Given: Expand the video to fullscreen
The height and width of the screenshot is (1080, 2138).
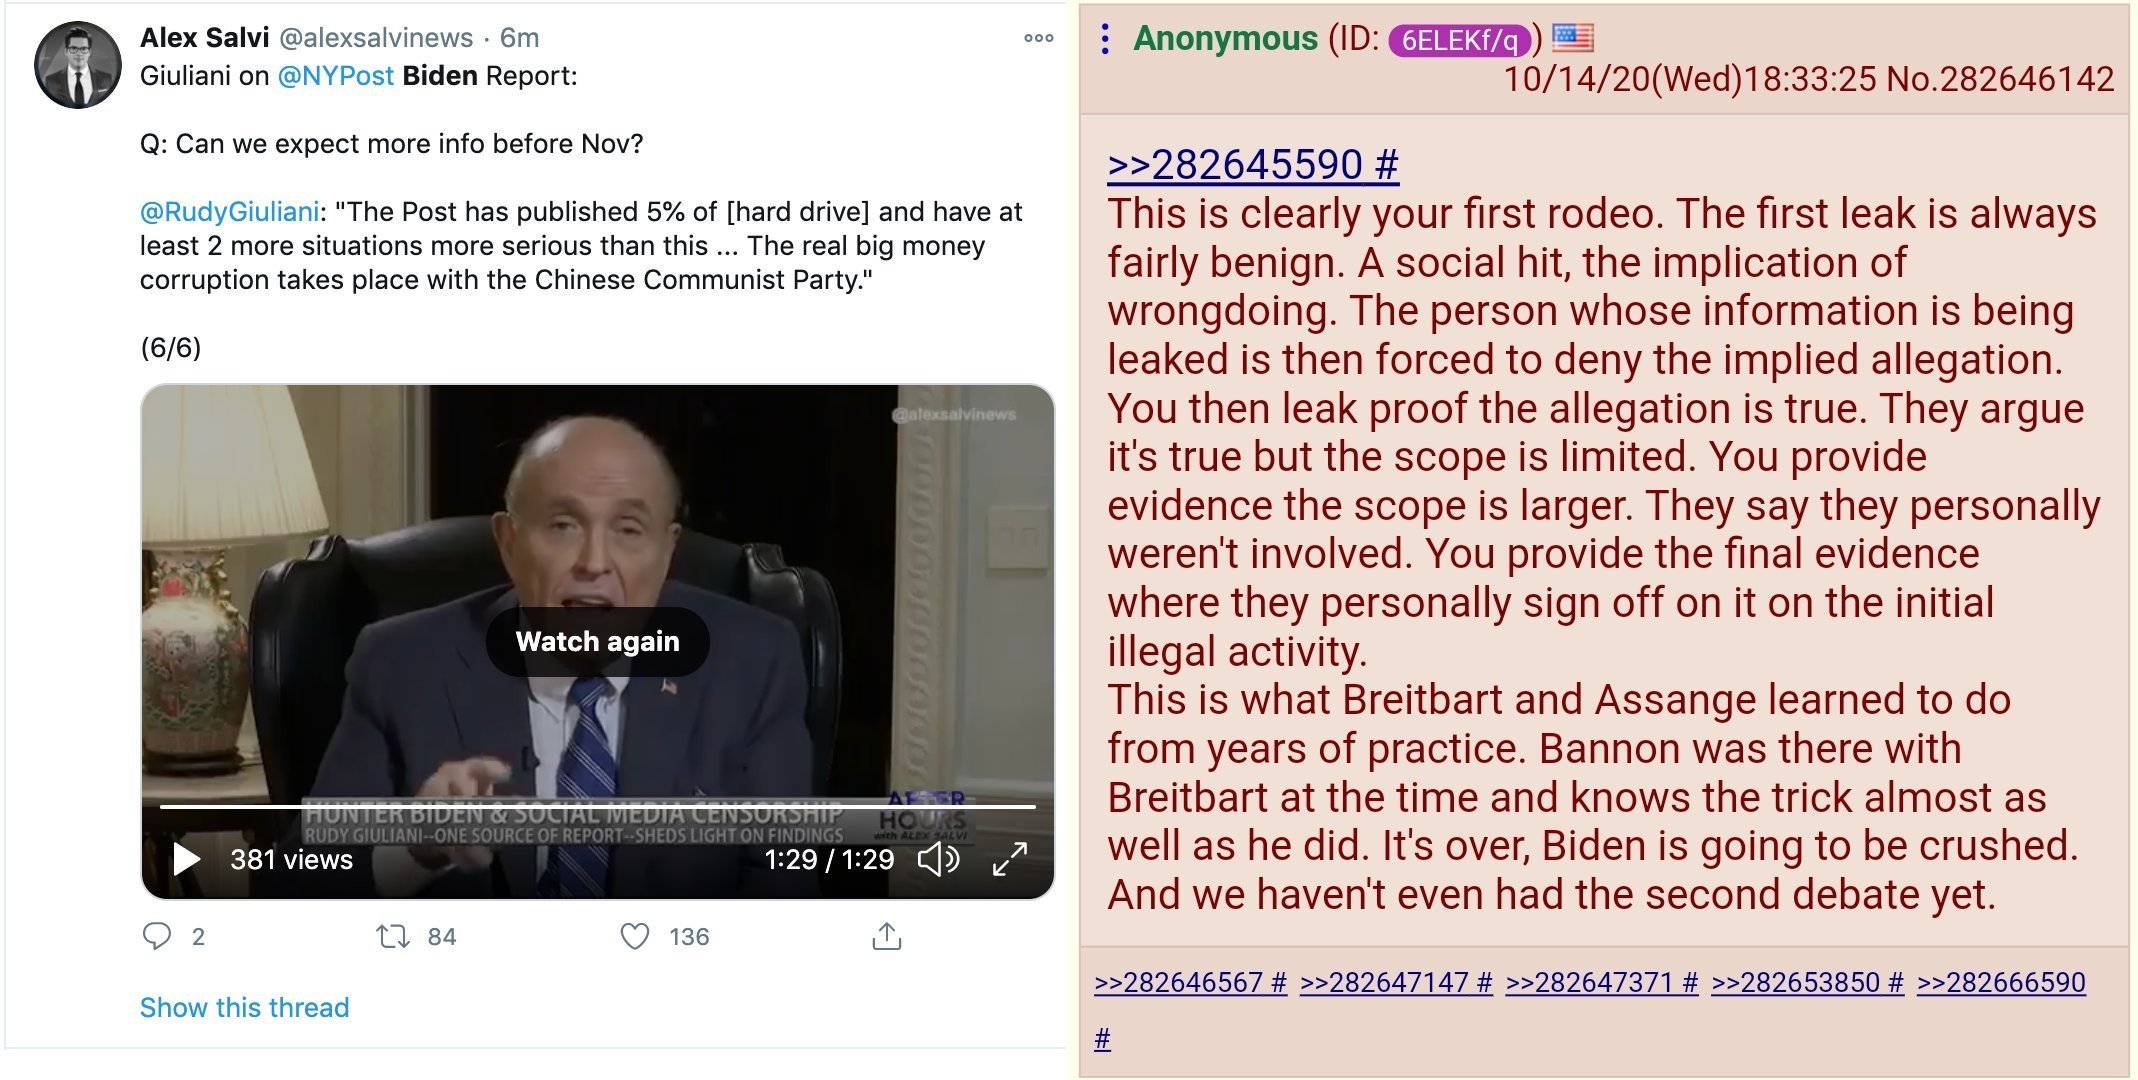Looking at the screenshot, I should point(1010,859).
